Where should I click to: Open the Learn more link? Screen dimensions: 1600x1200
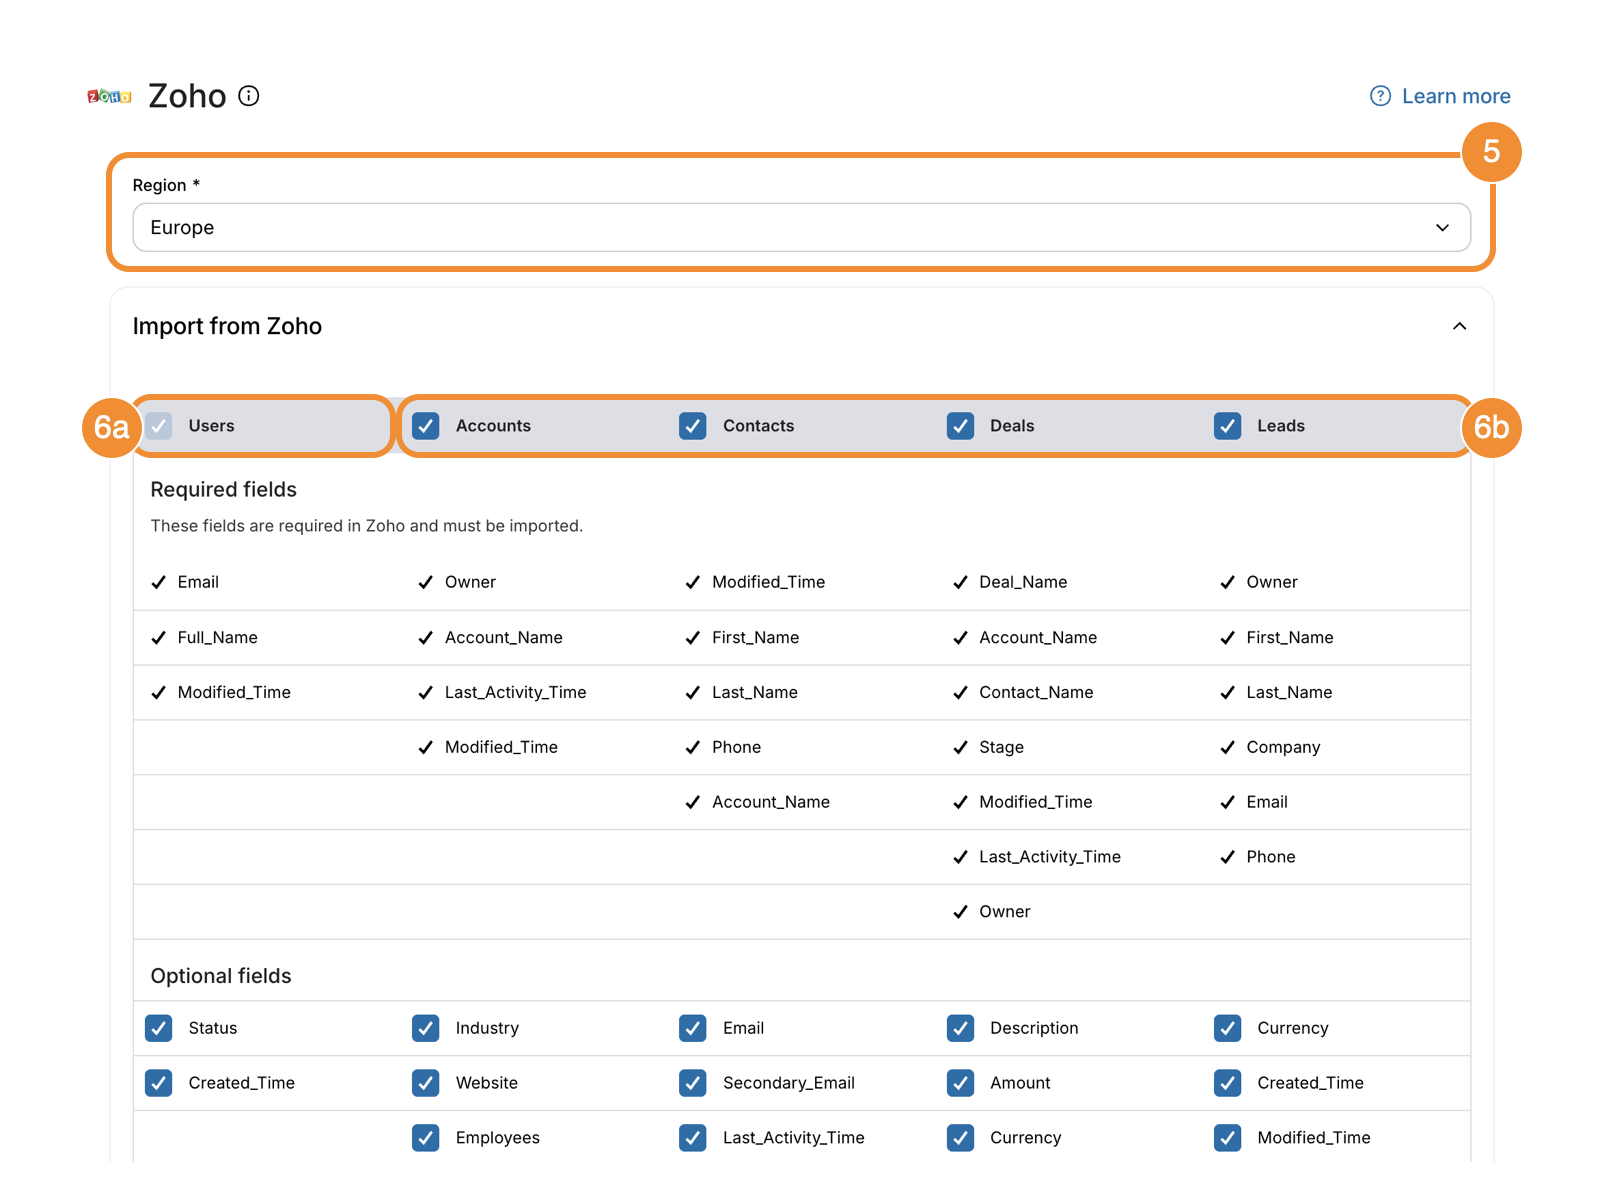click(x=1455, y=96)
